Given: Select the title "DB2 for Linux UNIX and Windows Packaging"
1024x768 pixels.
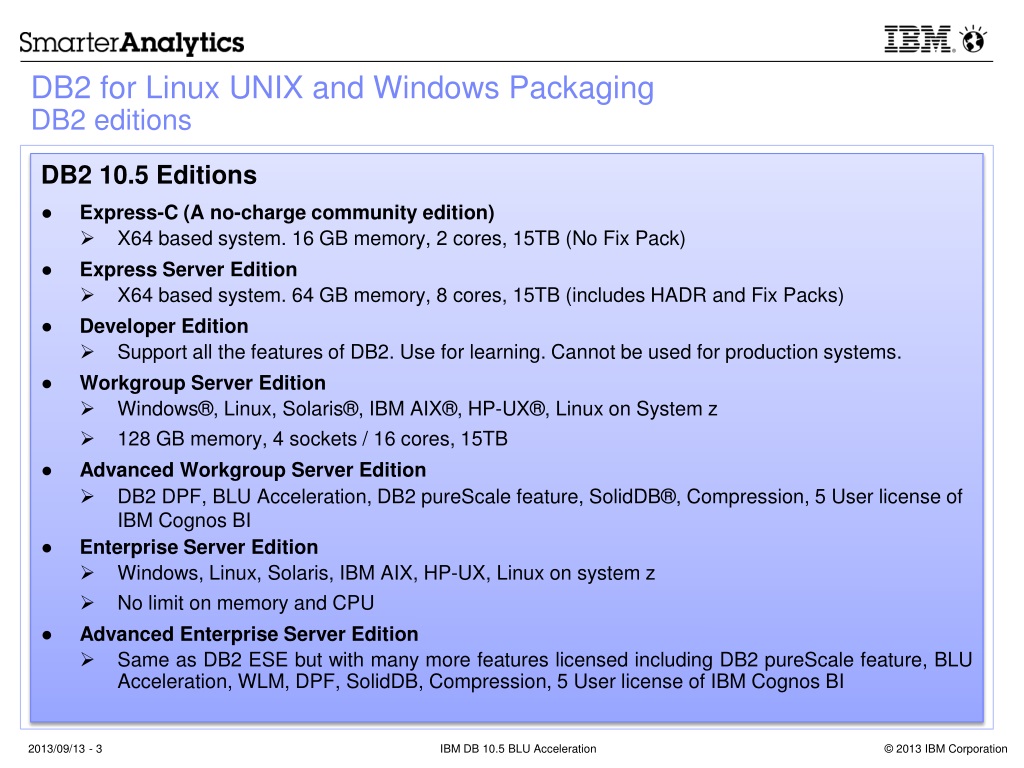Looking at the screenshot, I should pyautogui.click(x=343, y=89).
